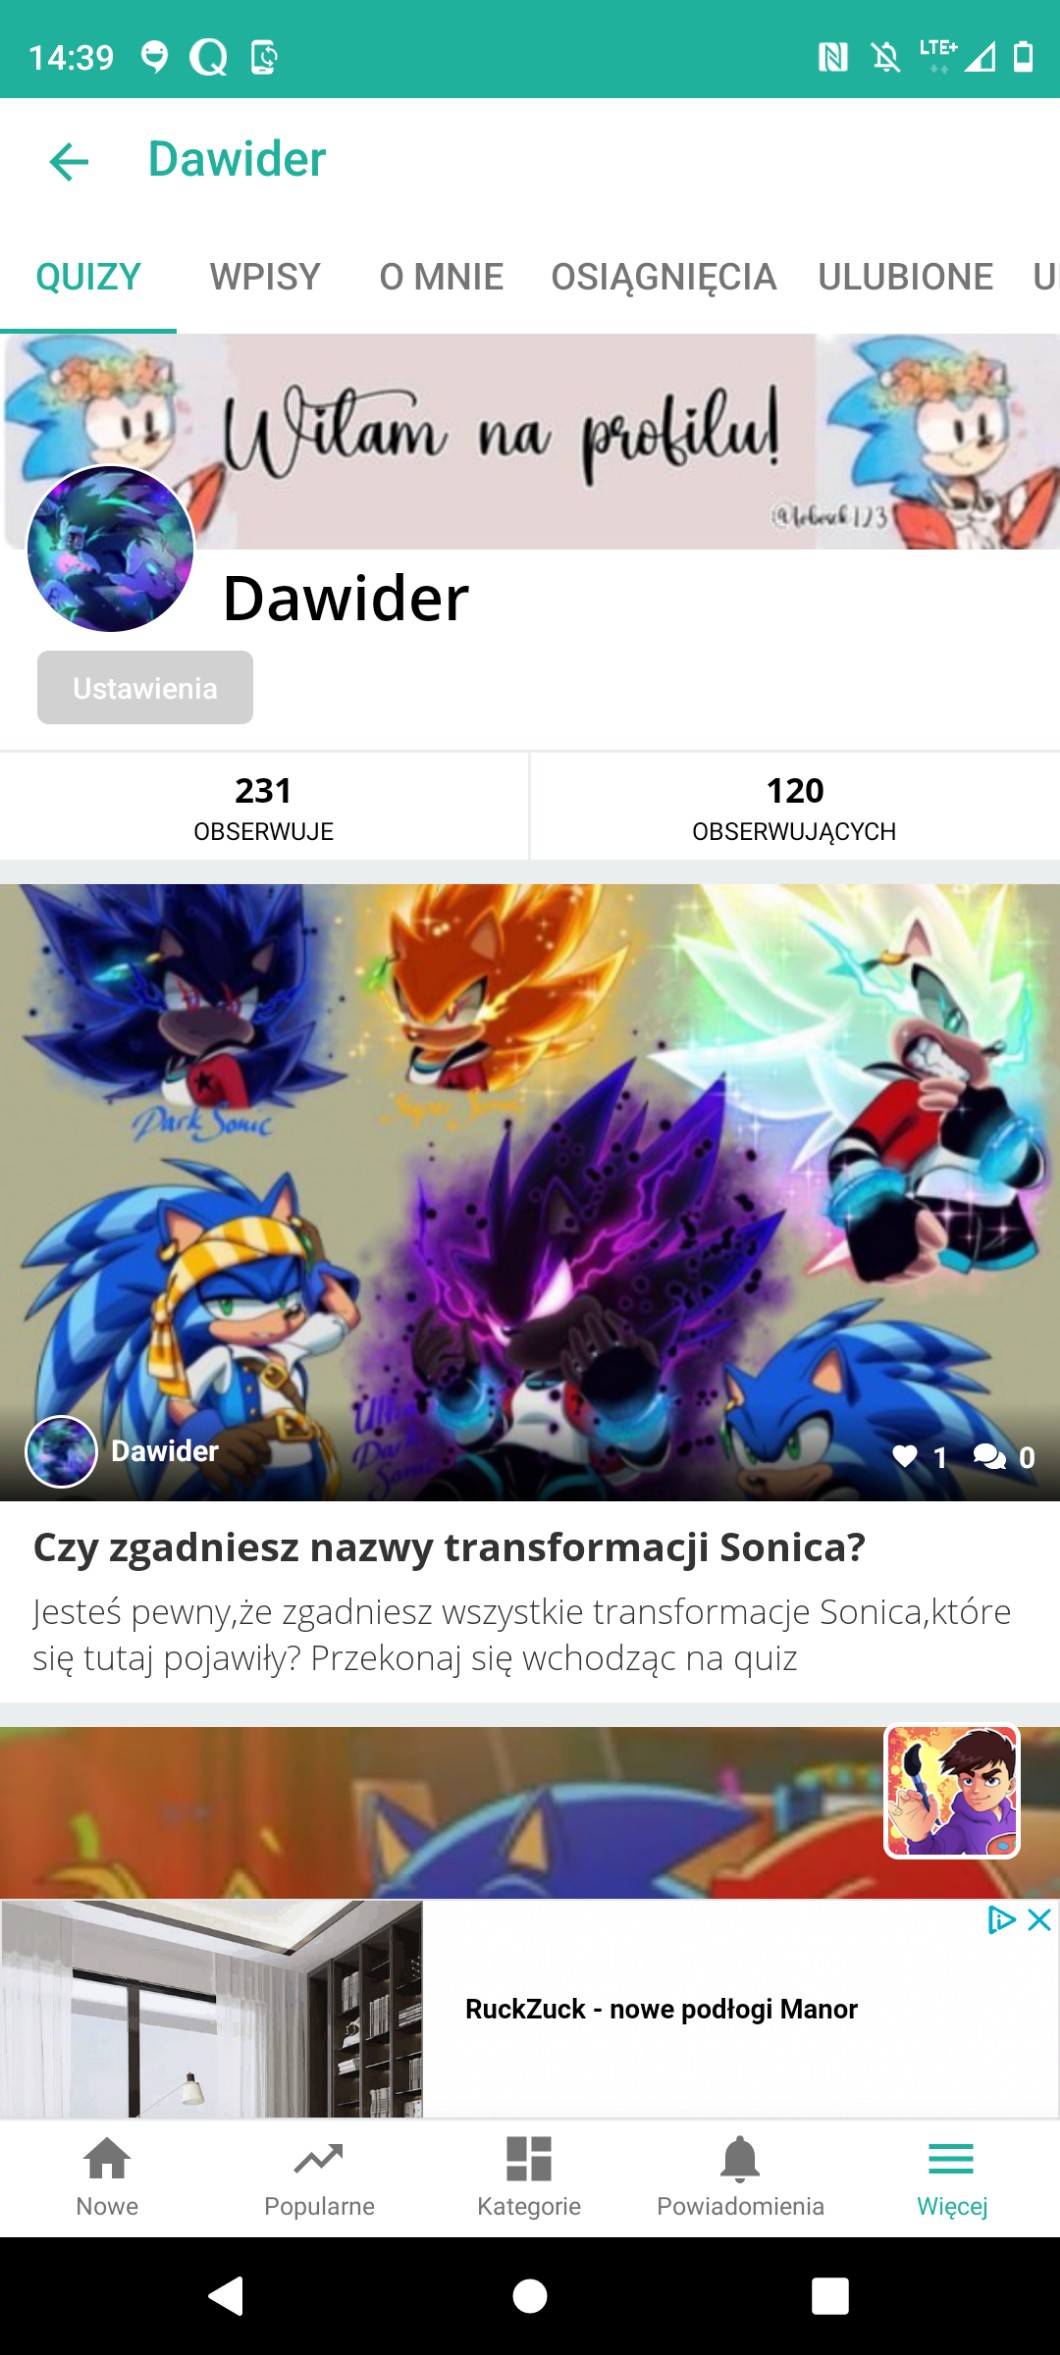This screenshot has width=1060, height=2355.
Task: Tap the comments bubble icon on quiz
Action: tap(989, 1457)
